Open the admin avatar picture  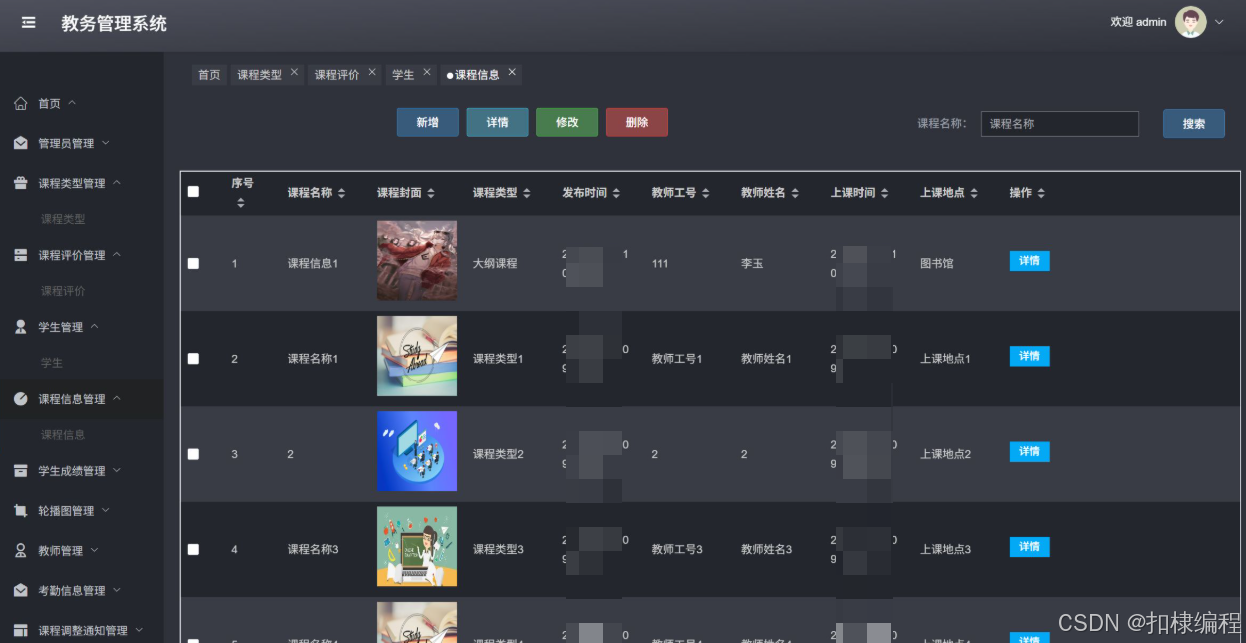[1190, 22]
